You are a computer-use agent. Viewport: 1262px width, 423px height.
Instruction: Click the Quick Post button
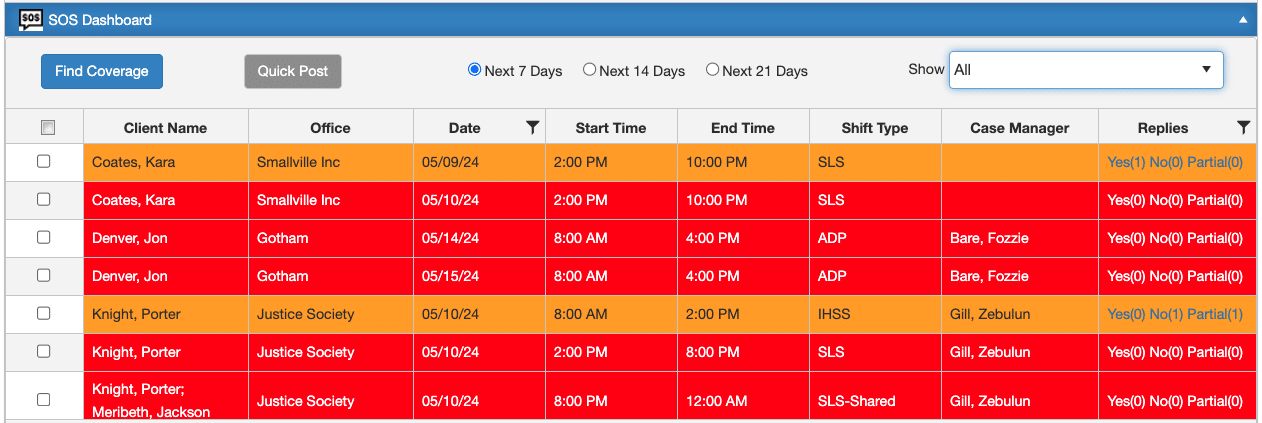(293, 71)
